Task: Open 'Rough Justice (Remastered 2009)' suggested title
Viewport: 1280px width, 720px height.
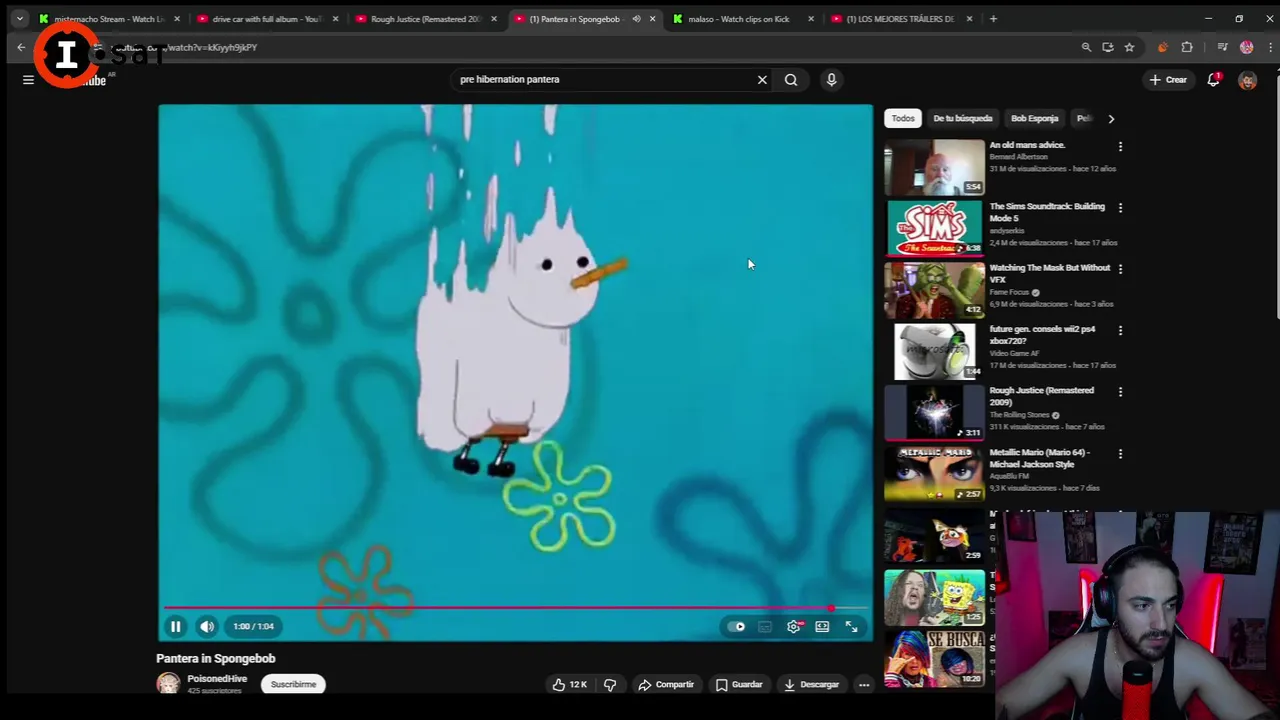Action: pyautogui.click(x=1041, y=396)
